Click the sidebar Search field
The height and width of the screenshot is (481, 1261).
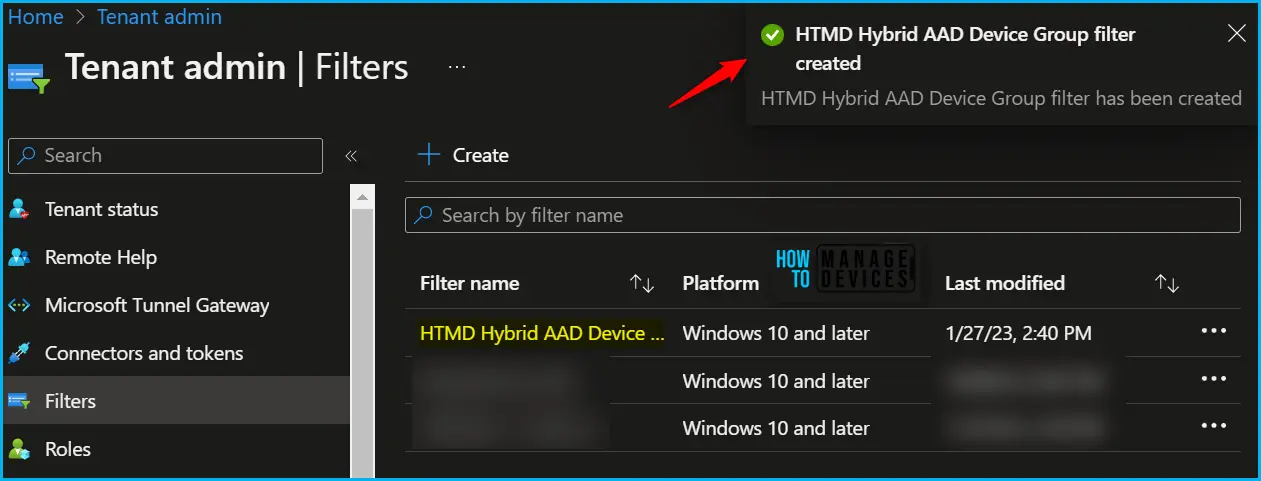coord(166,156)
